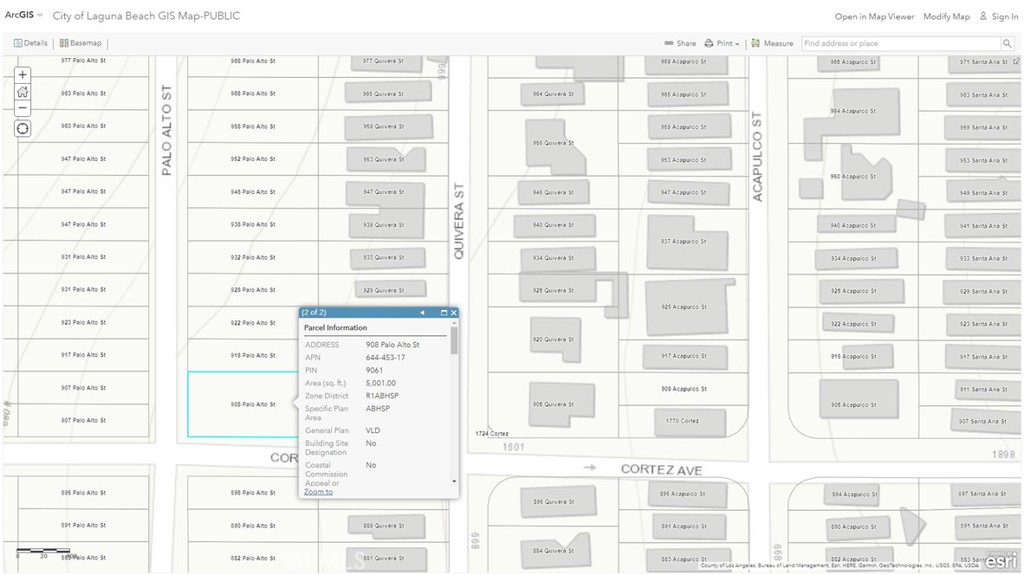Image resolution: width=1024 pixels, height=575 pixels.
Task: Toggle the Details panel
Action: point(30,43)
